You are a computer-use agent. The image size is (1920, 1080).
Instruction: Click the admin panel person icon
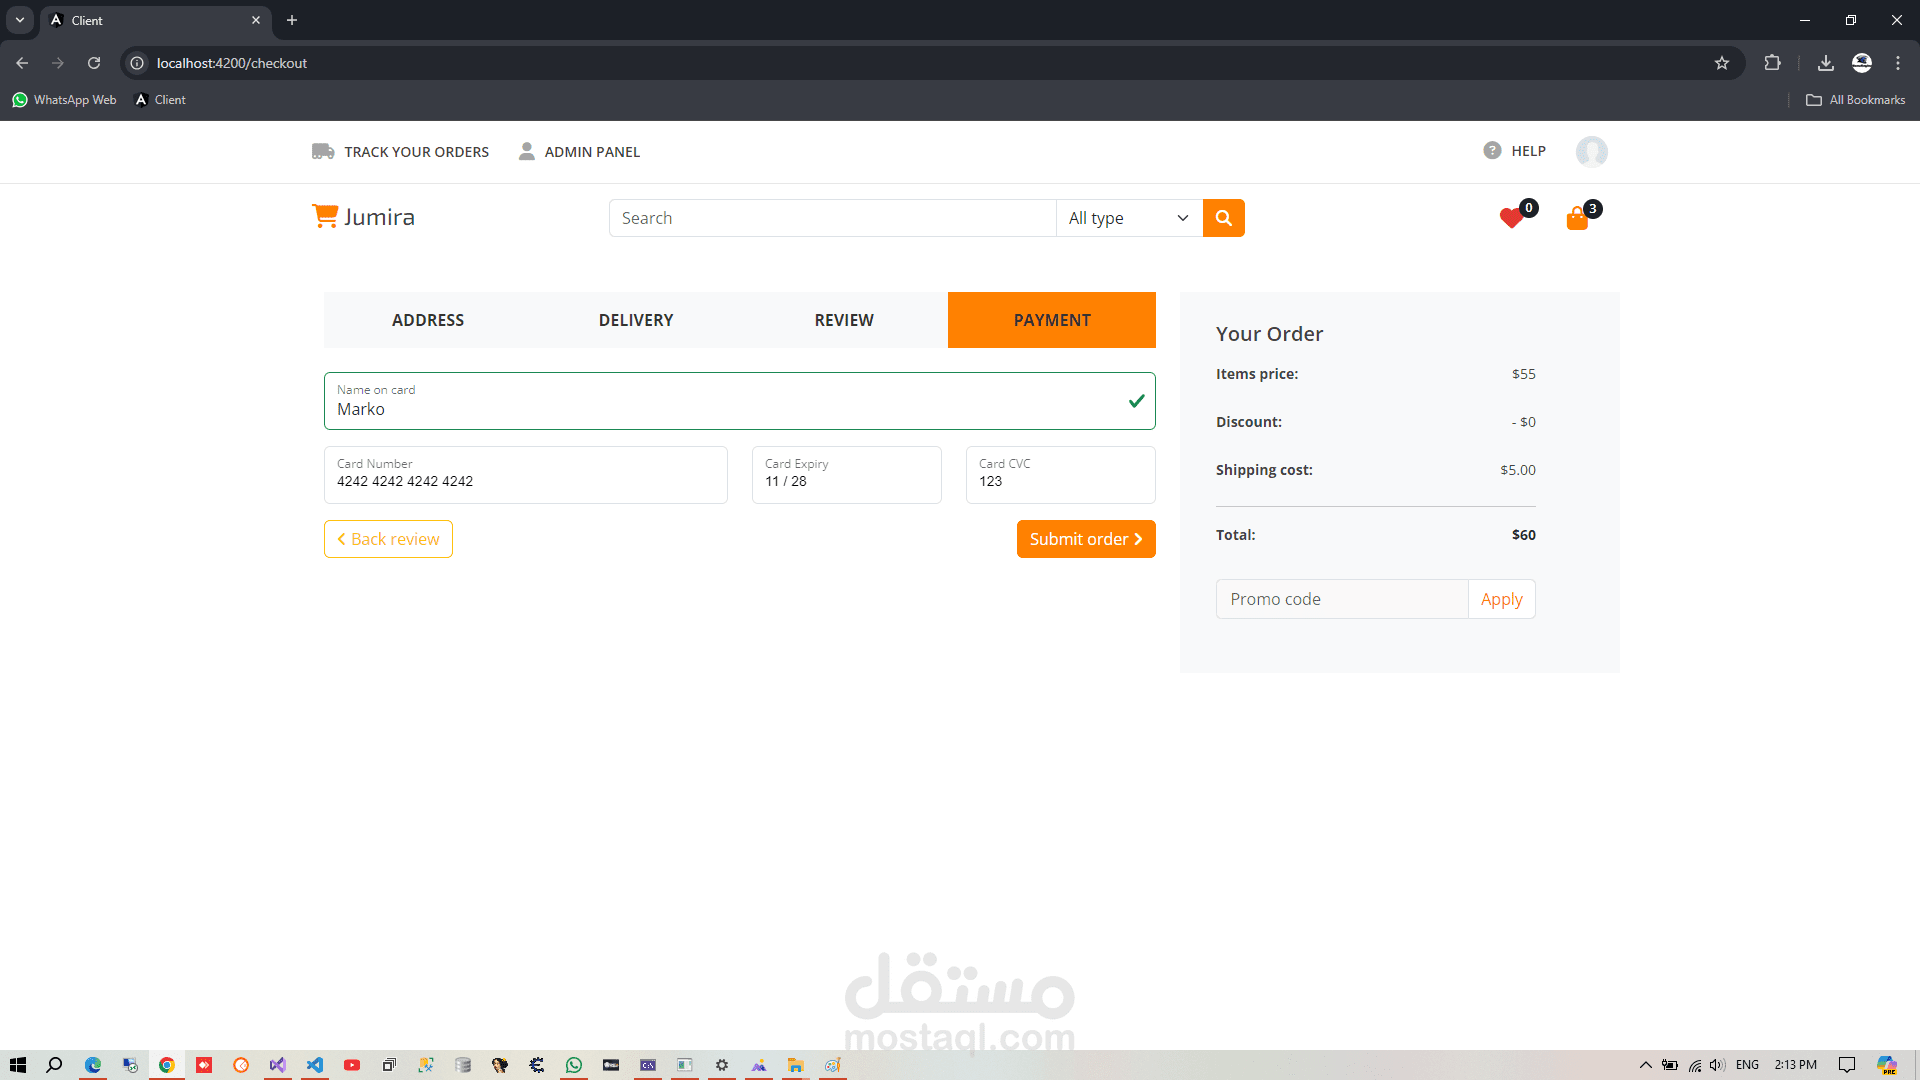click(x=527, y=152)
